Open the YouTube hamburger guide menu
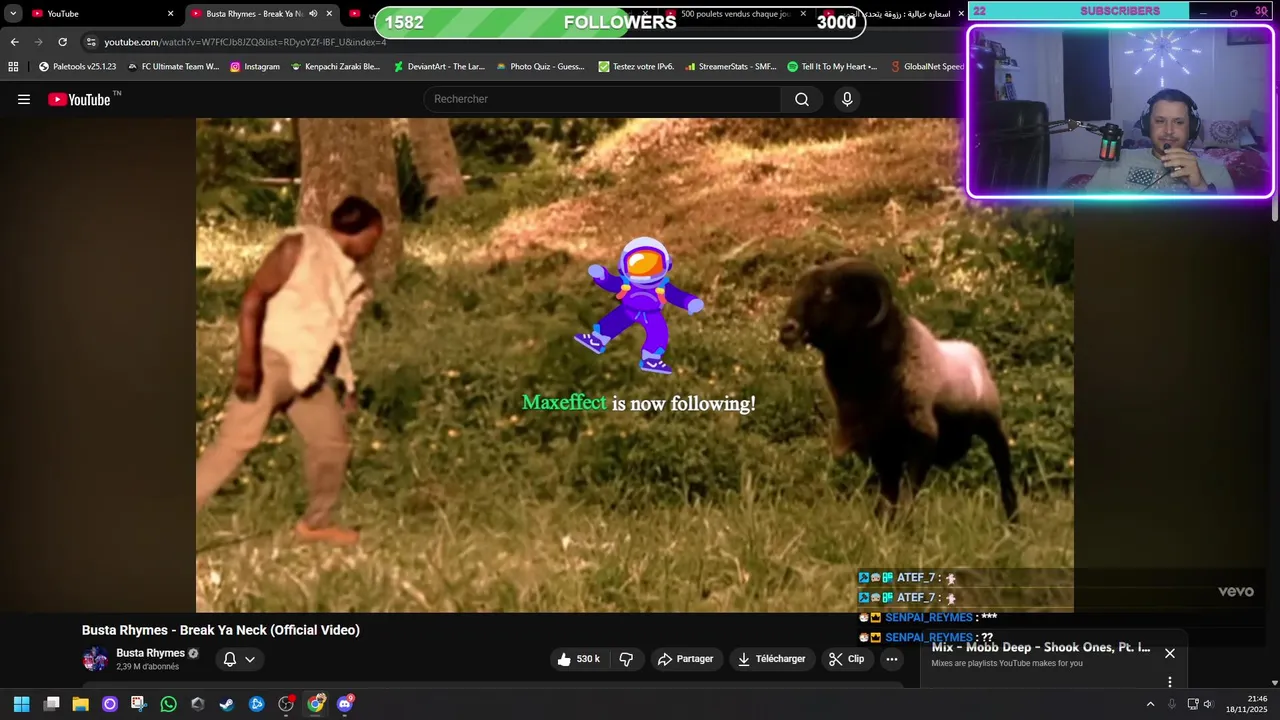This screenshot has width=1280, height=720. coord(24,99)
